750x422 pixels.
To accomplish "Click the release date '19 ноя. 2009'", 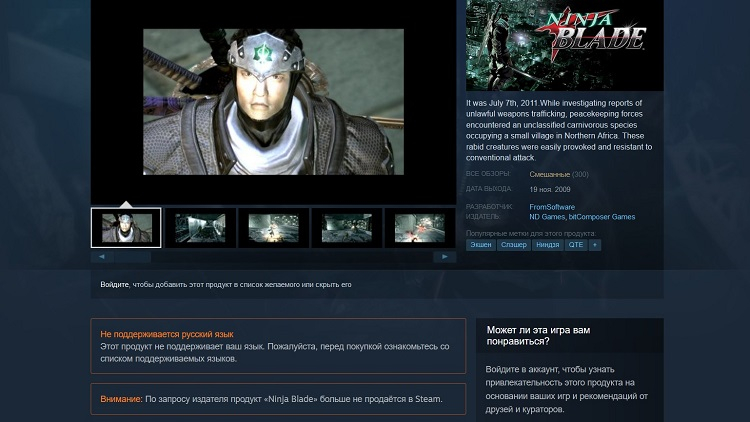I will (x=550, y=189).
